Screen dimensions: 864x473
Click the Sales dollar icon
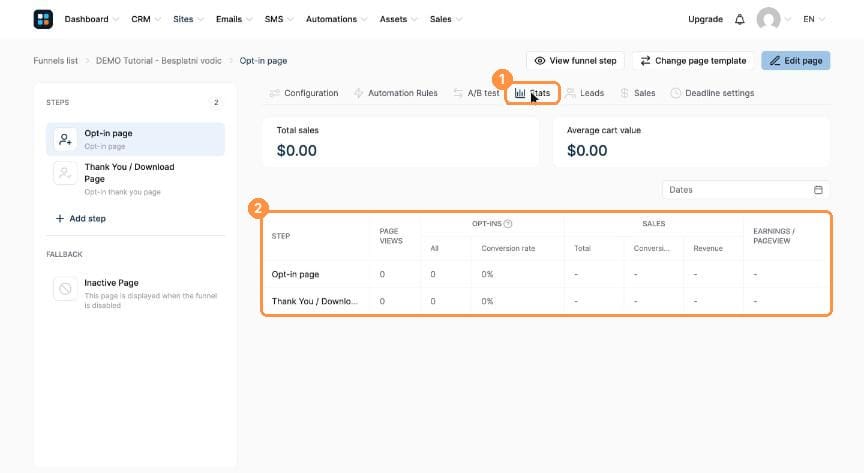click(x=624, y=93)
